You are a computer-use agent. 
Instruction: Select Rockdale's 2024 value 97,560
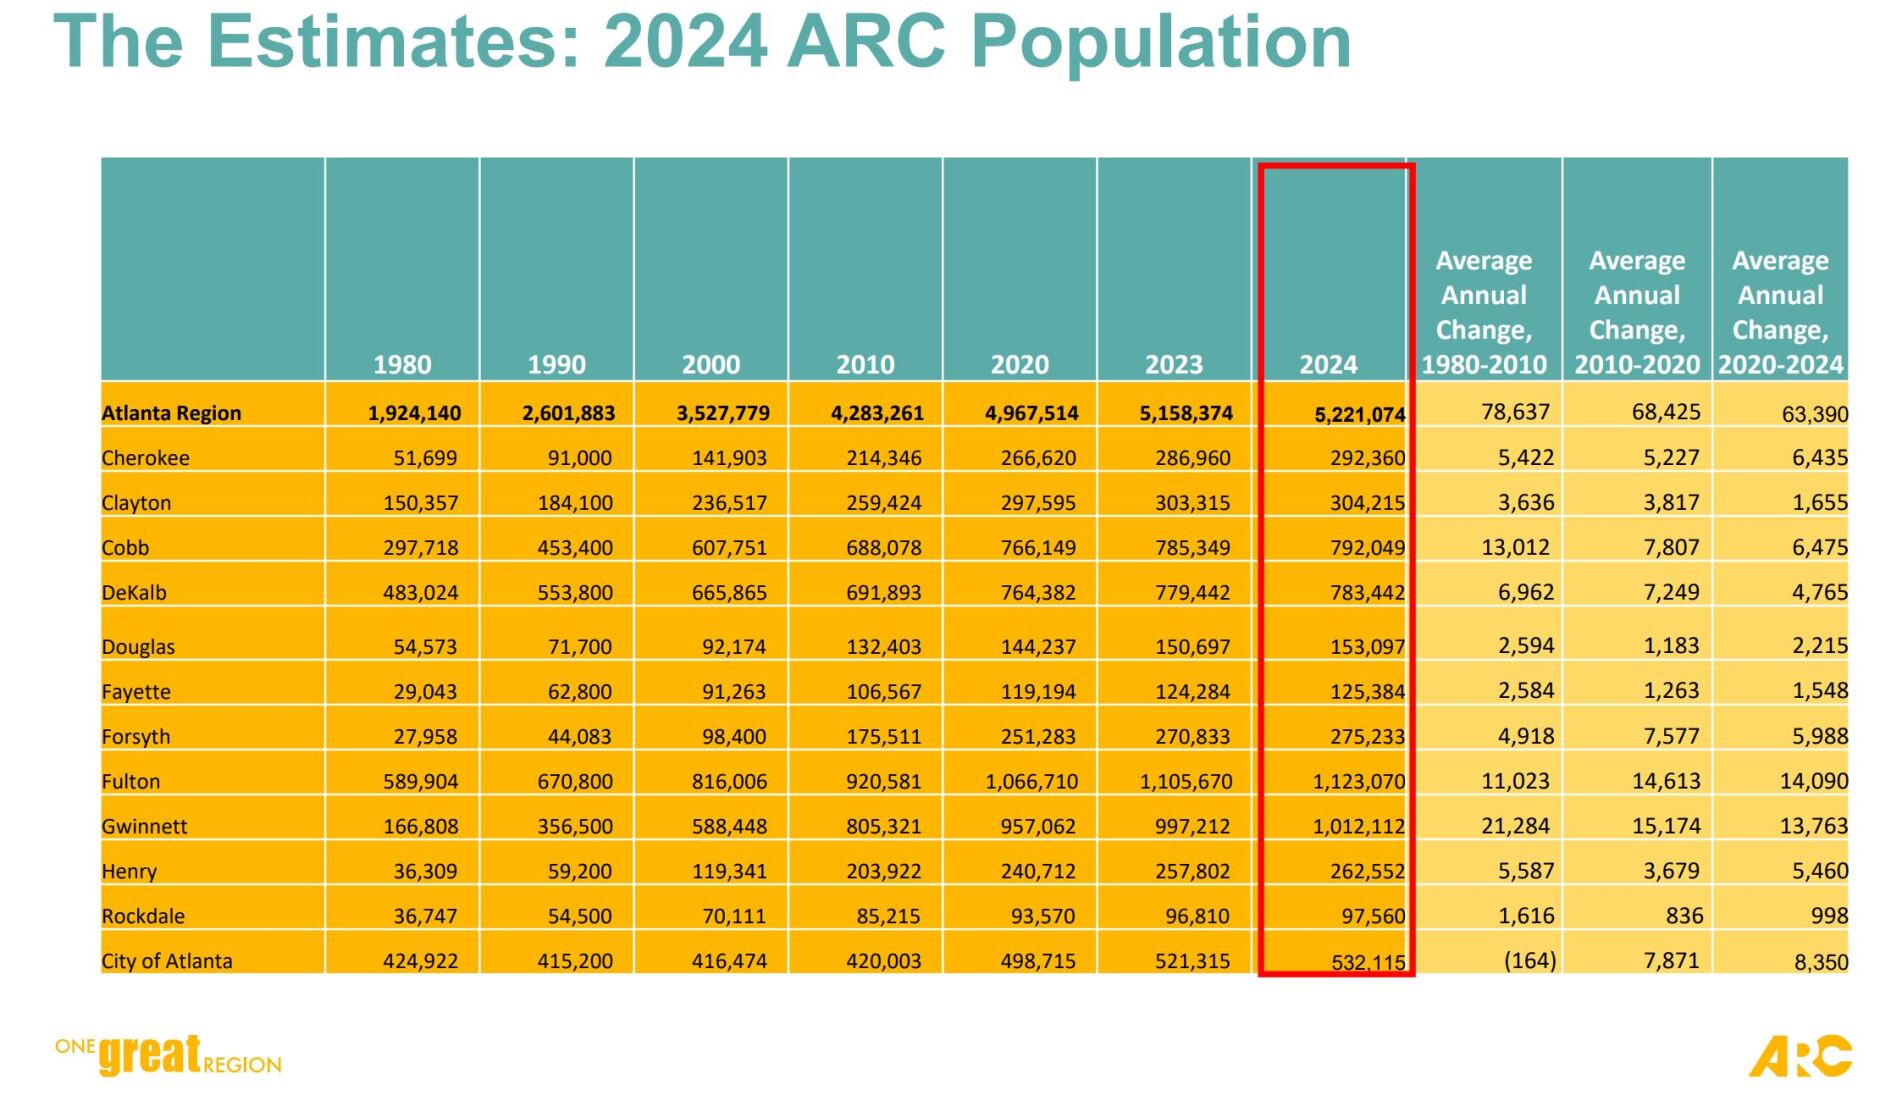(x=1372, y=915)
